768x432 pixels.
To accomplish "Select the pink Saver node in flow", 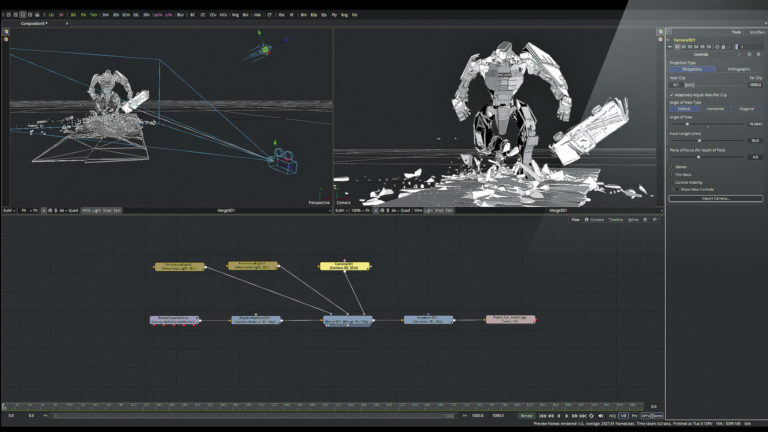I will point(510,319).
